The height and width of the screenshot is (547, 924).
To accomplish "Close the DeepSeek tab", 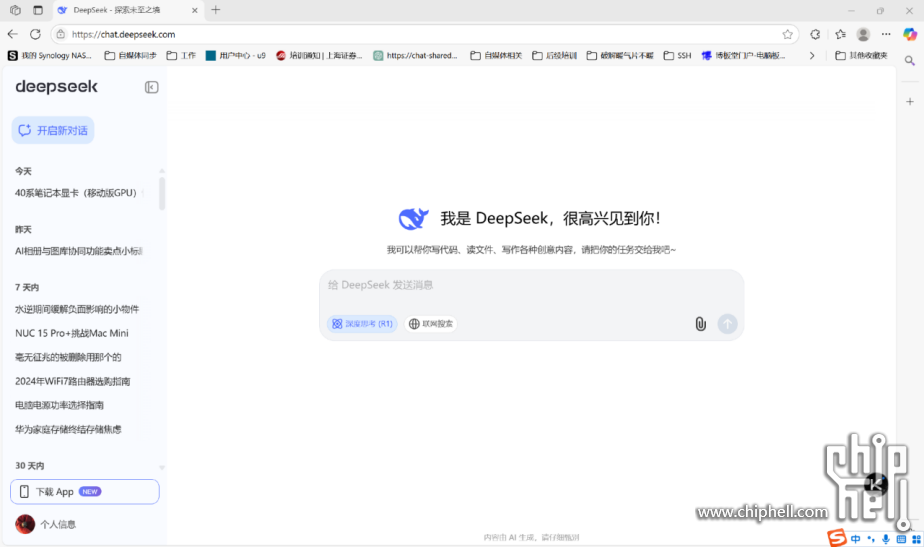I will point(194,10).
